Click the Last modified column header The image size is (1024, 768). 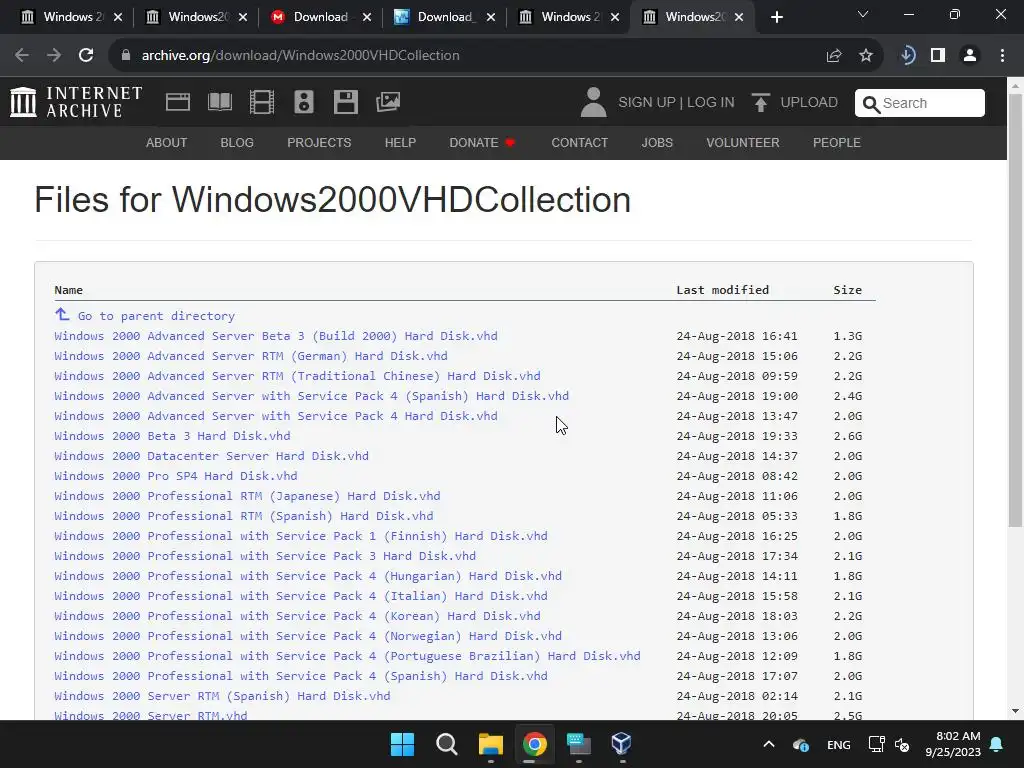pyautogui.click(x=722, y=290)
